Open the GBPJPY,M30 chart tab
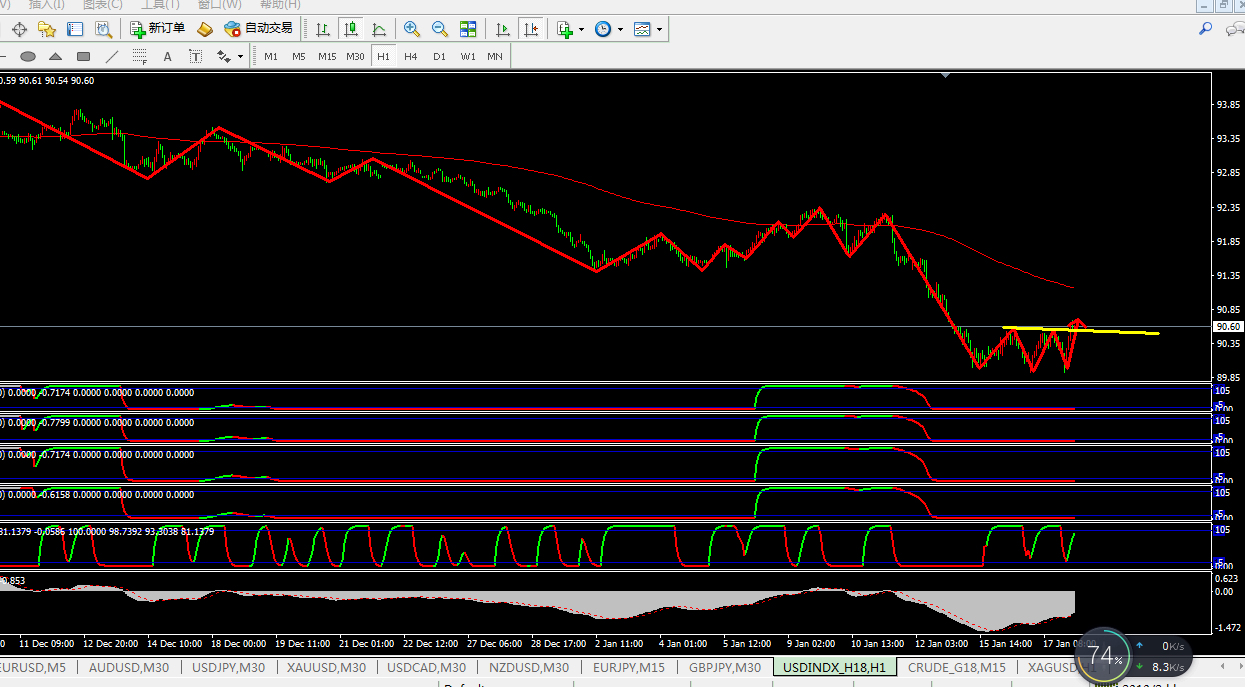The width and height of the screenshot is (1245, 687). point(725,667)
